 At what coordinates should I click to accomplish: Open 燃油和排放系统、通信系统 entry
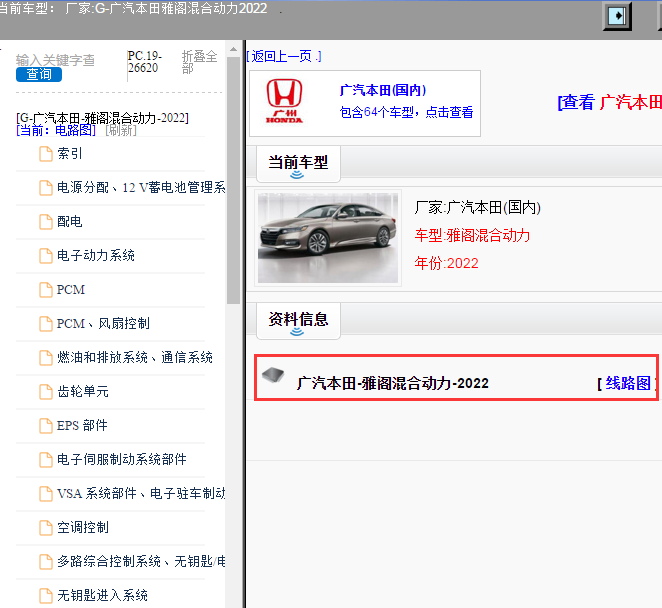135,358
